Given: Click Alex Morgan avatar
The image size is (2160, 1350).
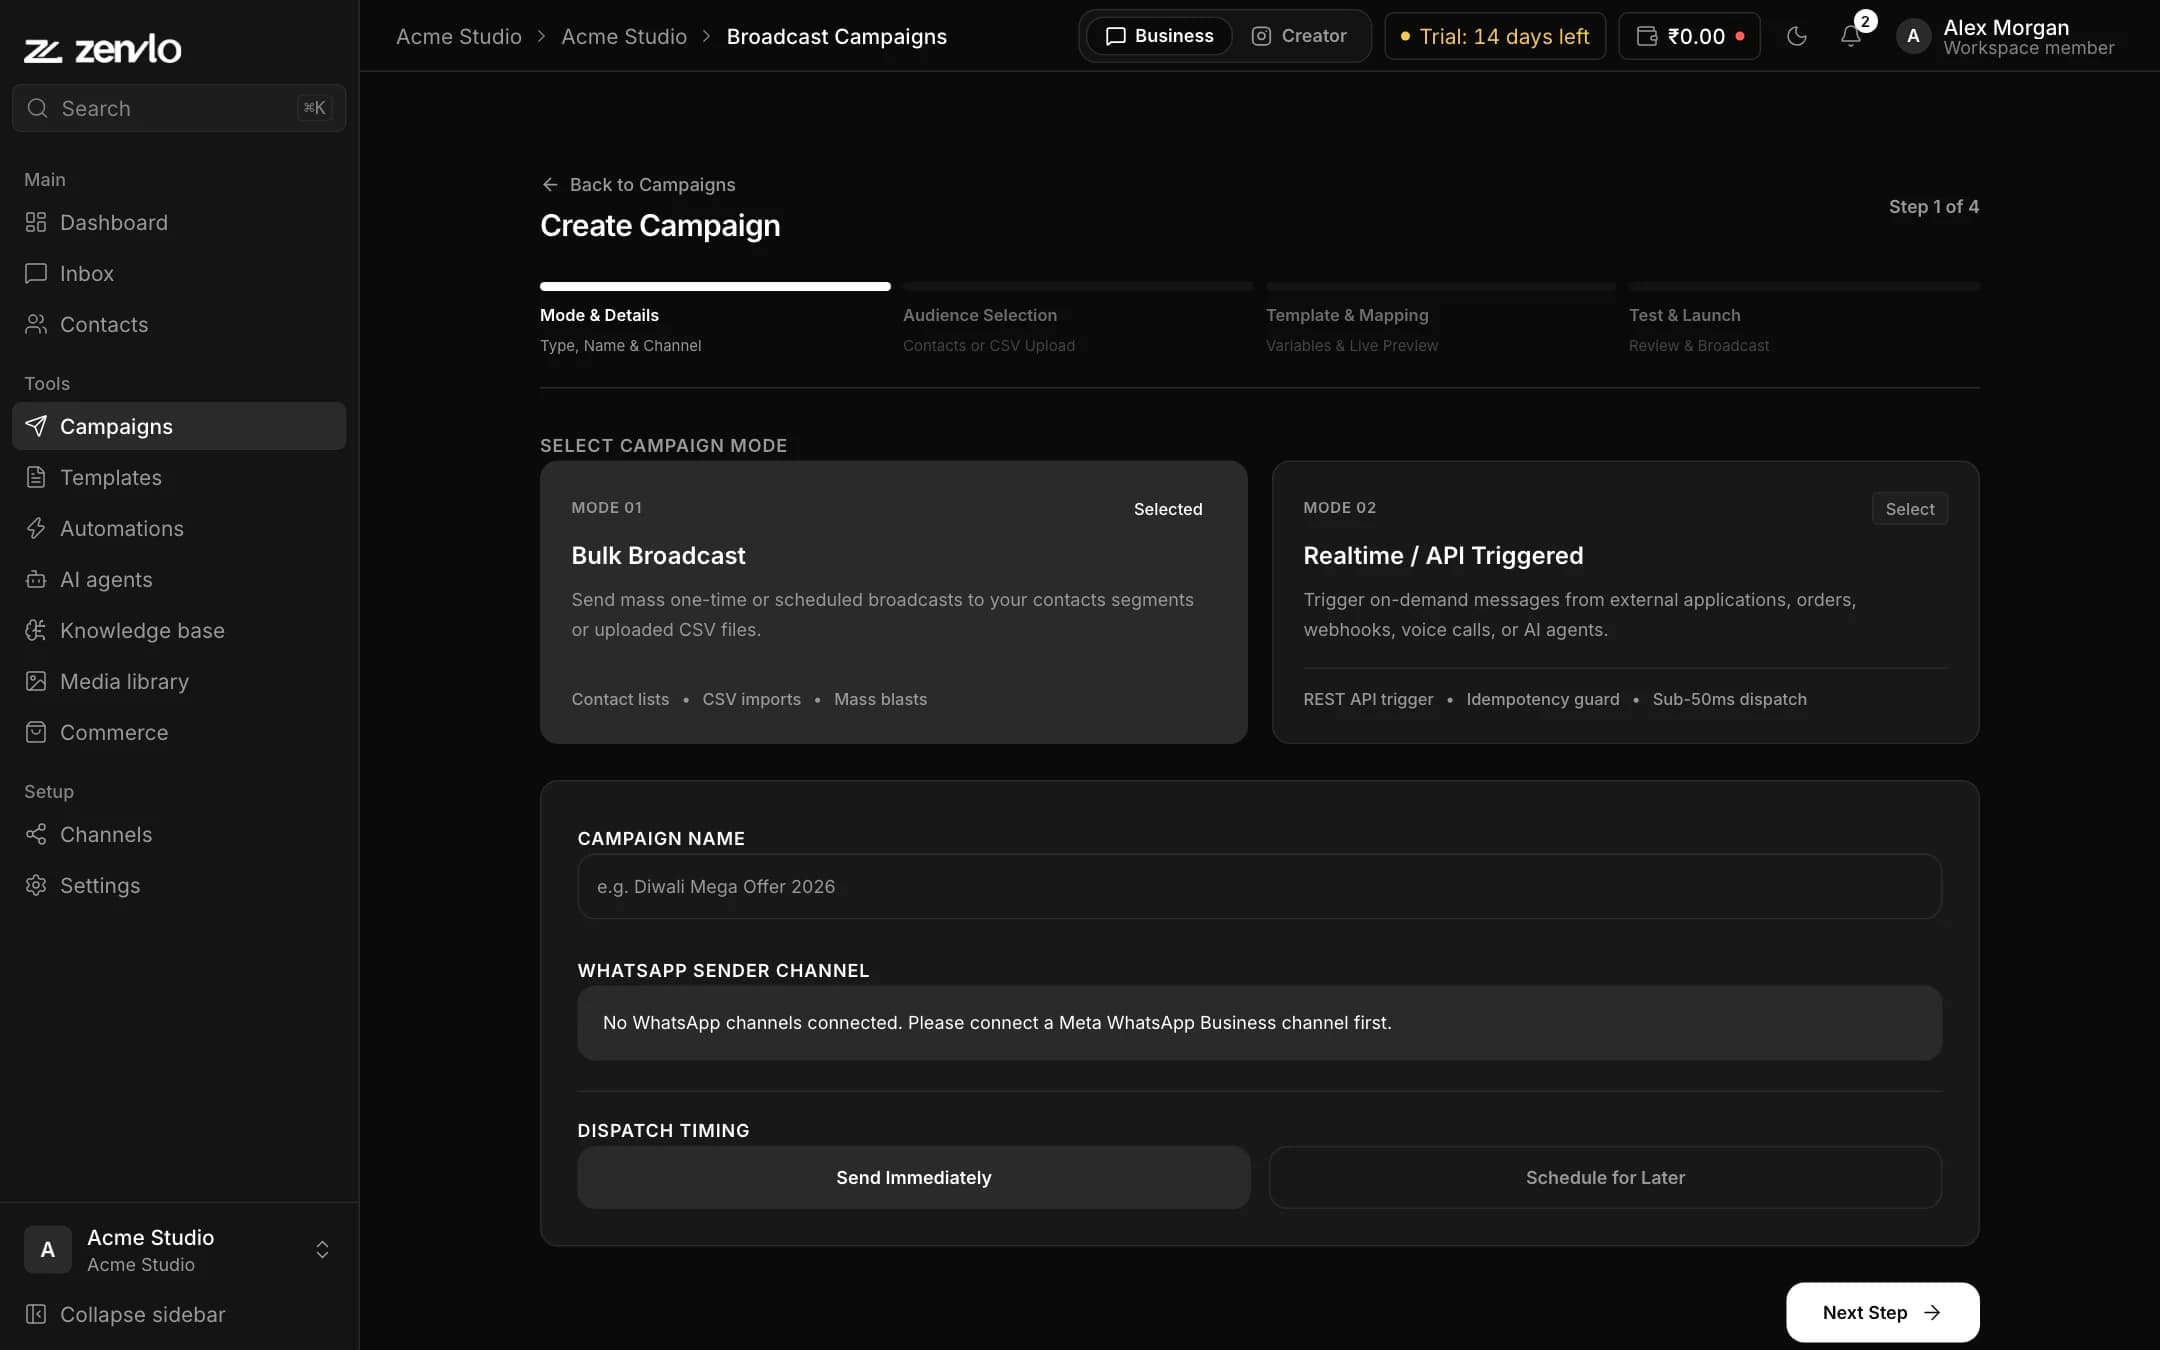Looking at the screenshot, I should [1913, 36].
